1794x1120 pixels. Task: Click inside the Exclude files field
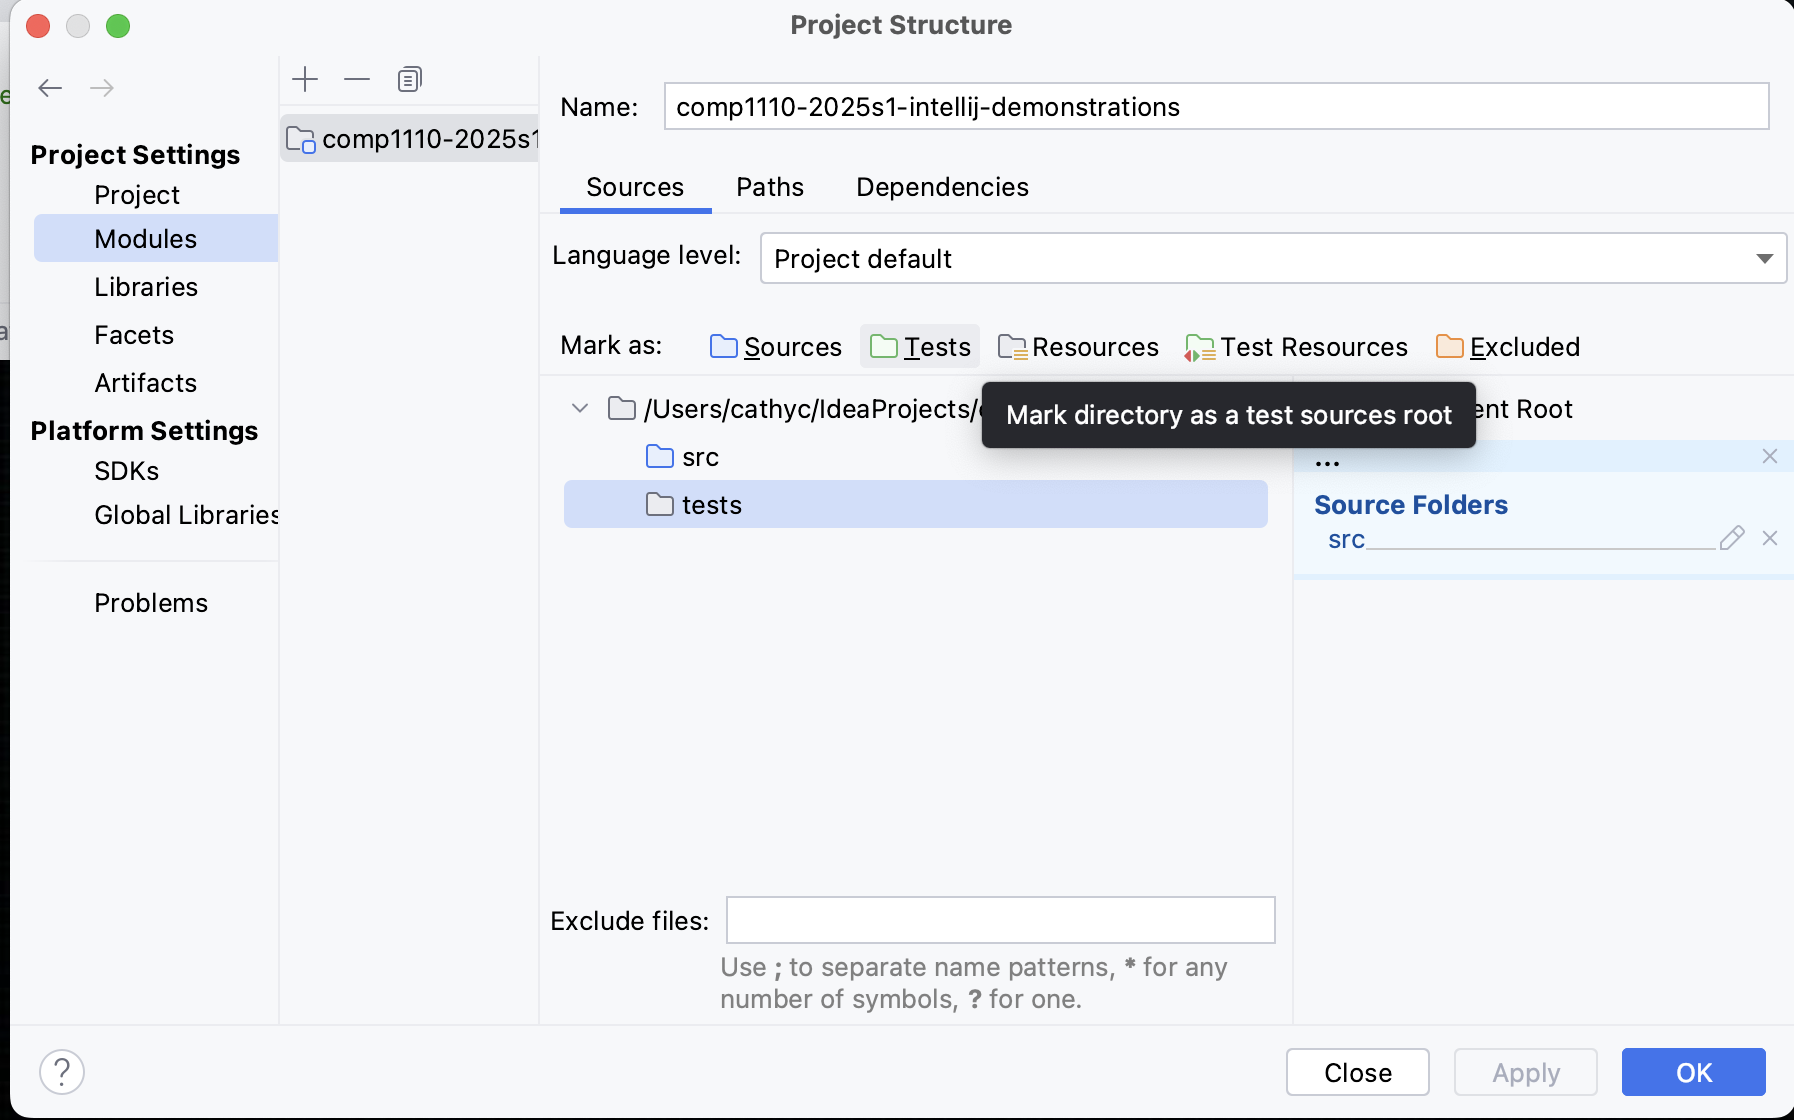tap(1000, 920)
